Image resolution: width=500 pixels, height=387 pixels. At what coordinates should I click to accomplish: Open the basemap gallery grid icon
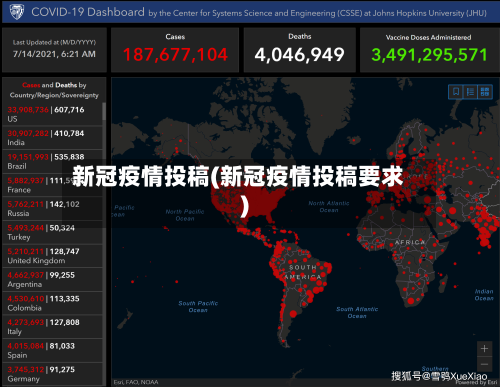(x=485, y=92)
